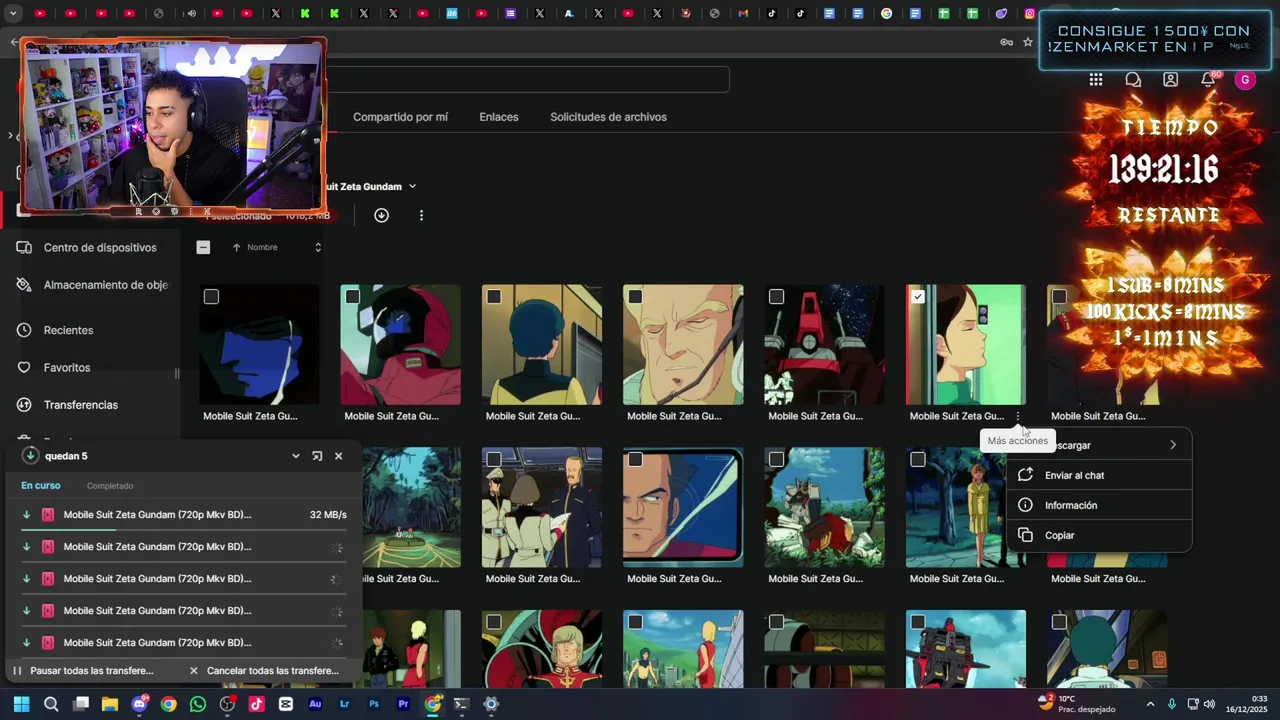The height and width of the screenshot is (720, 1280).
Task: Open the blond red-suit character thumbnail
Action: 541,649
